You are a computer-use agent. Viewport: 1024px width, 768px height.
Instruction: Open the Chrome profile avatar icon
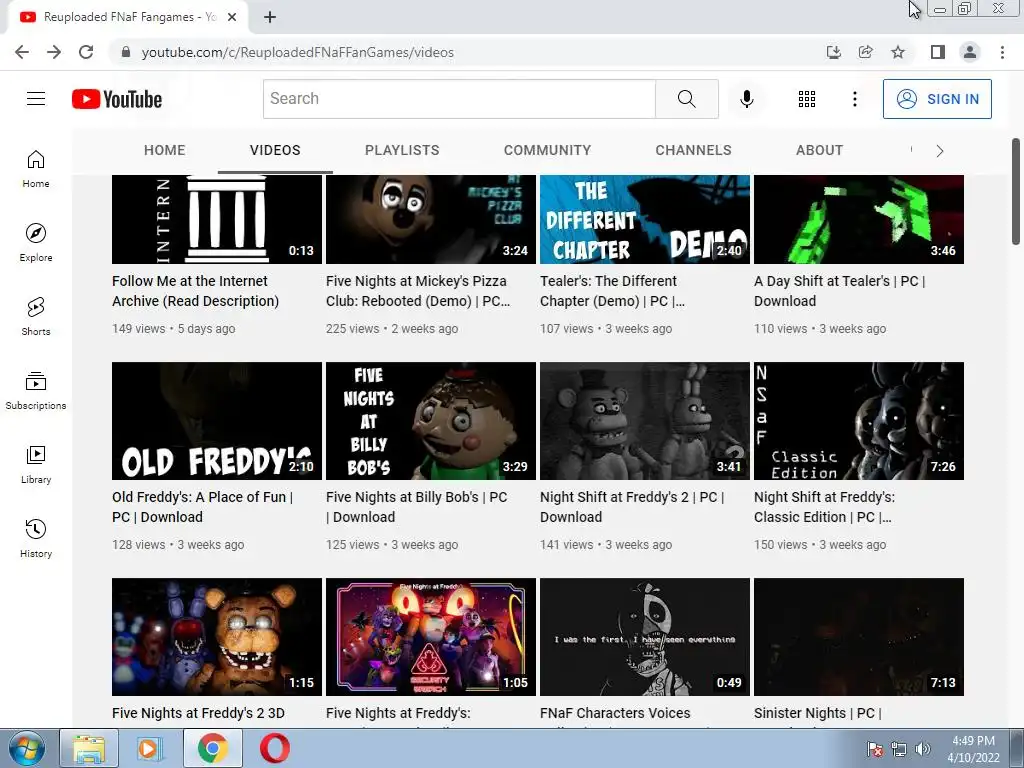(970, 52)
